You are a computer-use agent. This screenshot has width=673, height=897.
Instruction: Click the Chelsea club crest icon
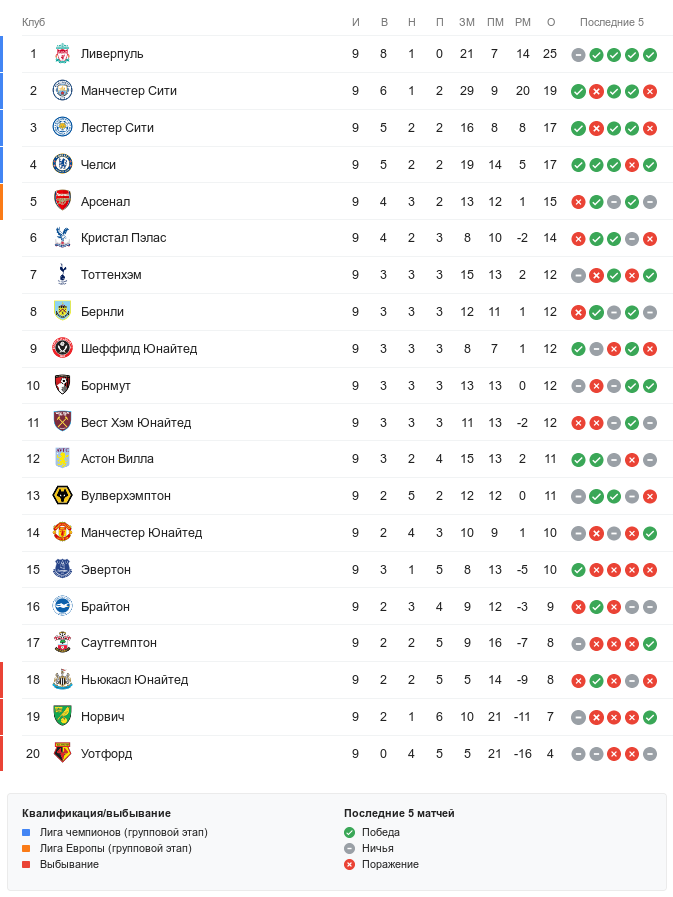pos(62,165)
